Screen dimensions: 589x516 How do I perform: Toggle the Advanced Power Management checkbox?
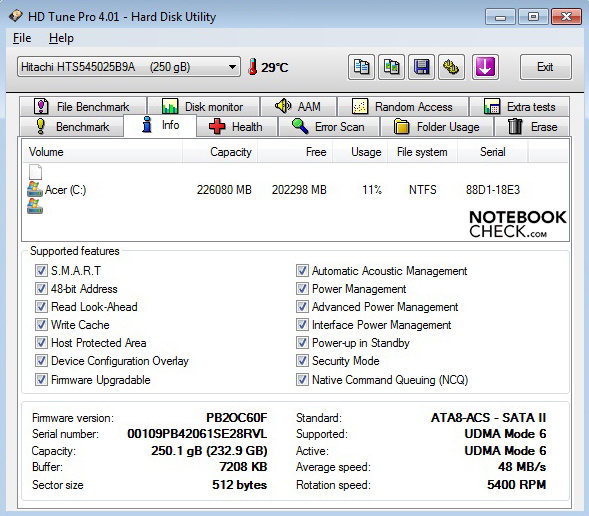302,306
